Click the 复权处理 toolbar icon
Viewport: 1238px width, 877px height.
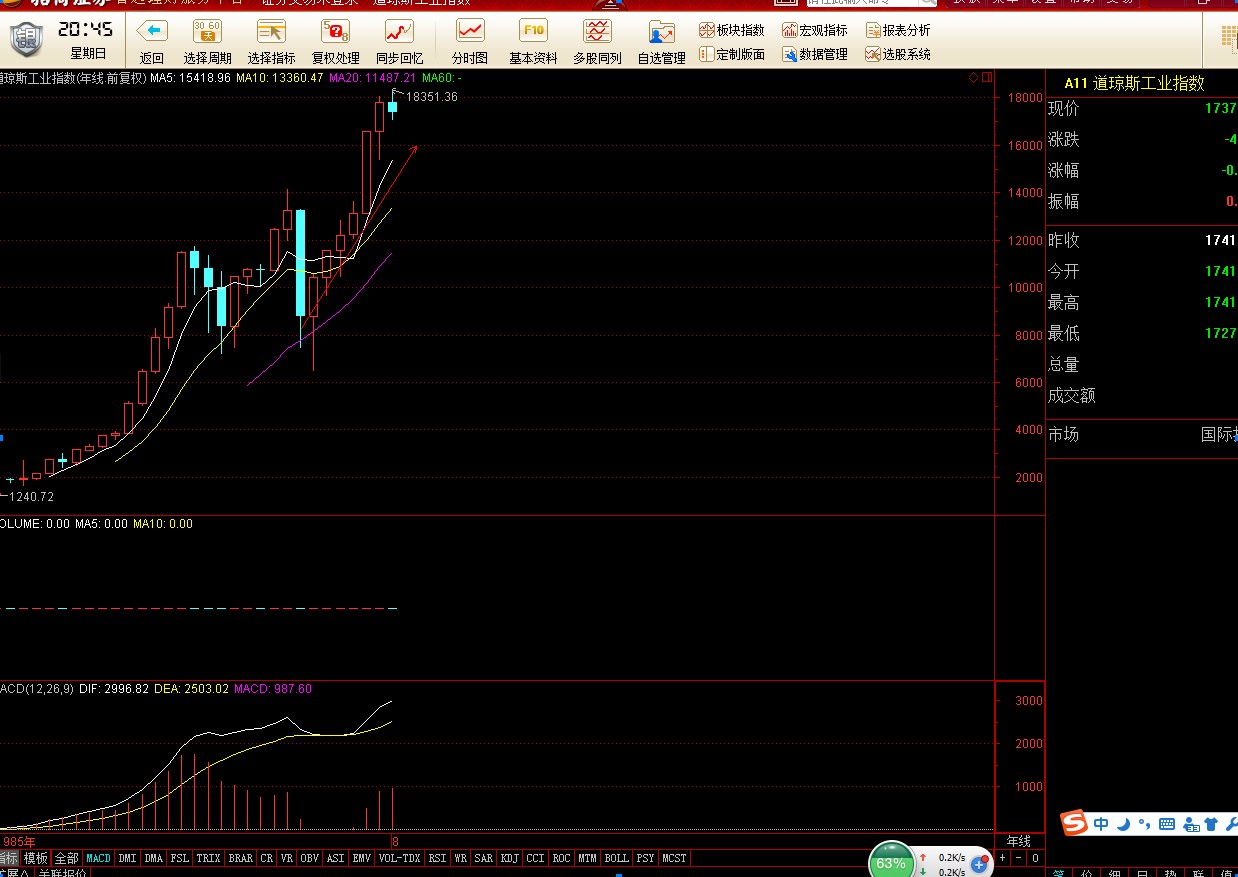pyautogui.click(x=335, y=31)
